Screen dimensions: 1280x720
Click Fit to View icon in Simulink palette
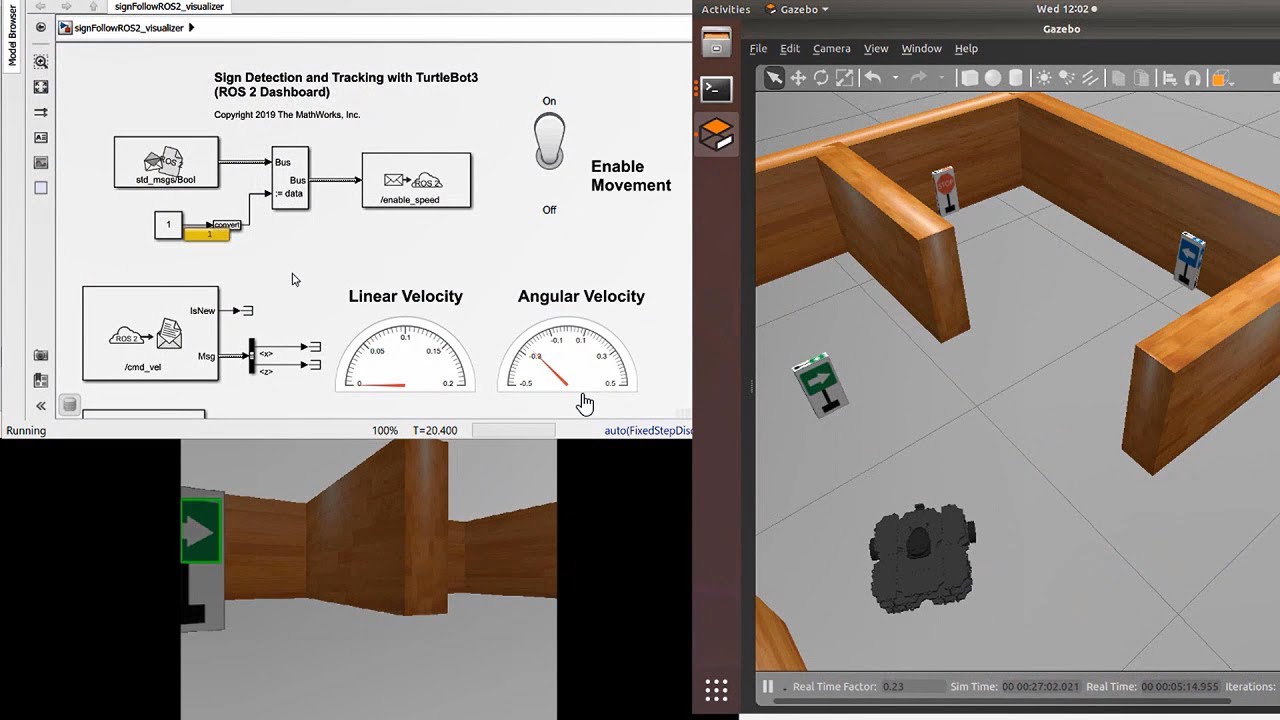(x=41, y=87)
